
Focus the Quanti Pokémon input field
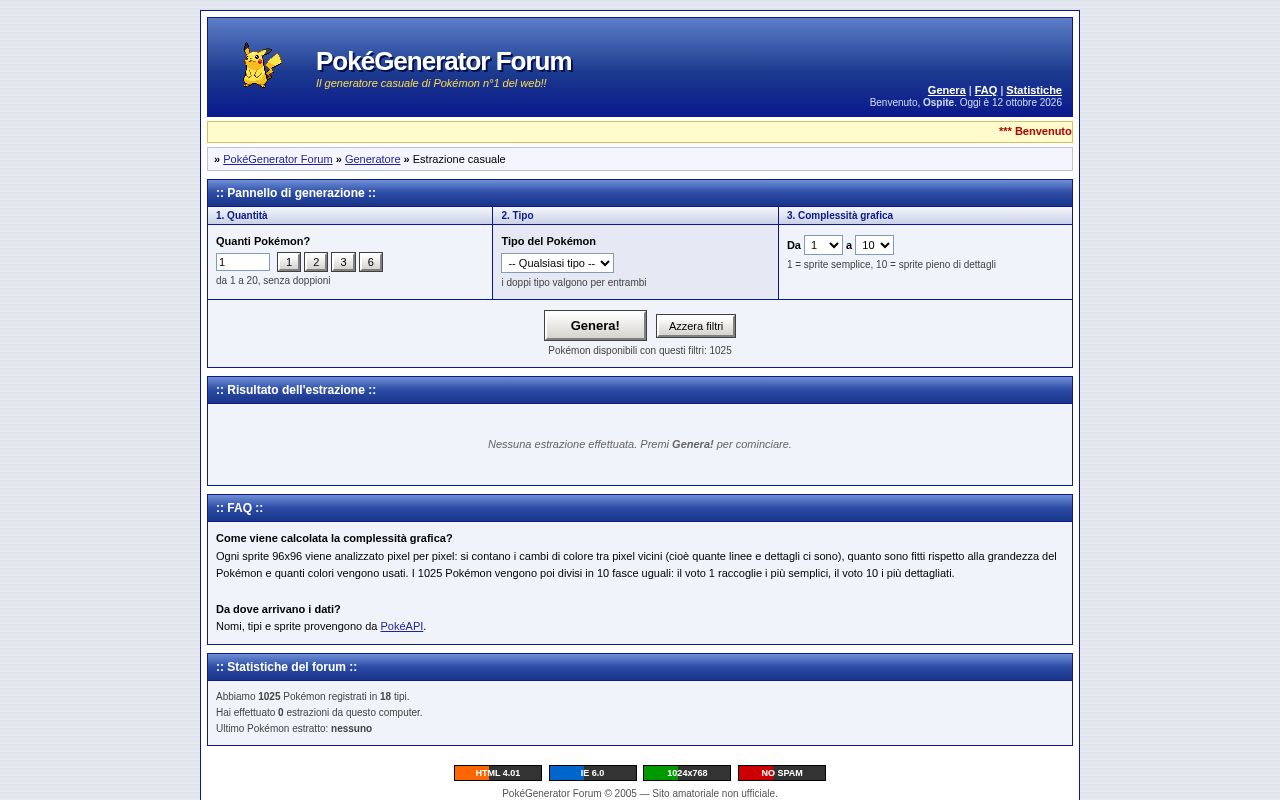[x=243, y=262]
